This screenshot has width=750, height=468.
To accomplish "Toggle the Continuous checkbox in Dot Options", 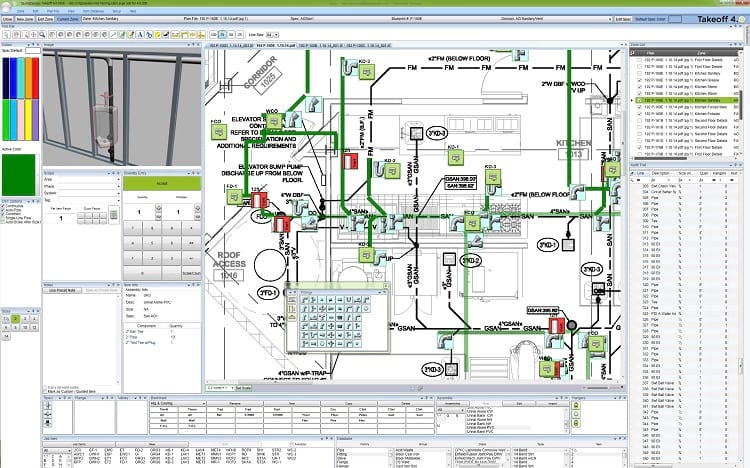I will pos(3,206).
